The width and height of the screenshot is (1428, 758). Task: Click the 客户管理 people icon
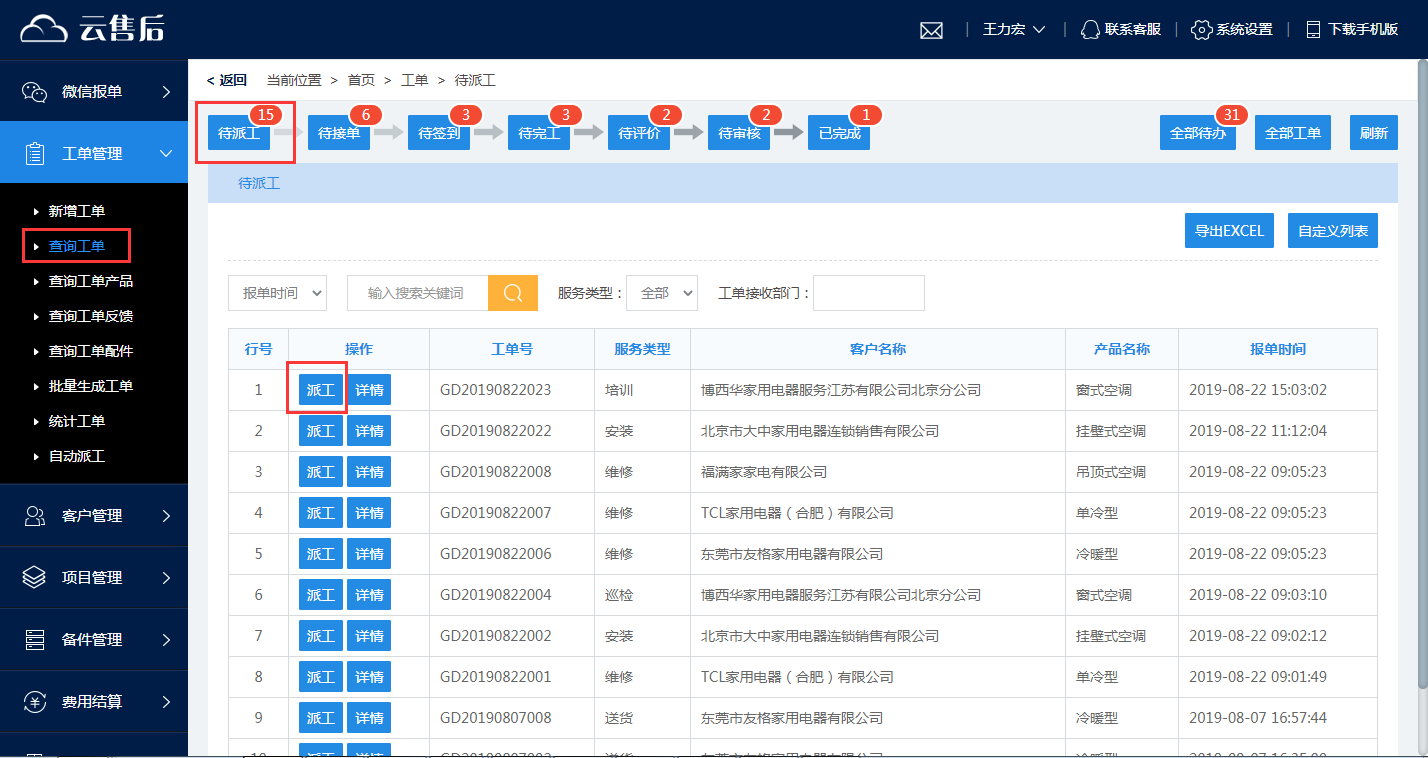(x=35, y=515)
